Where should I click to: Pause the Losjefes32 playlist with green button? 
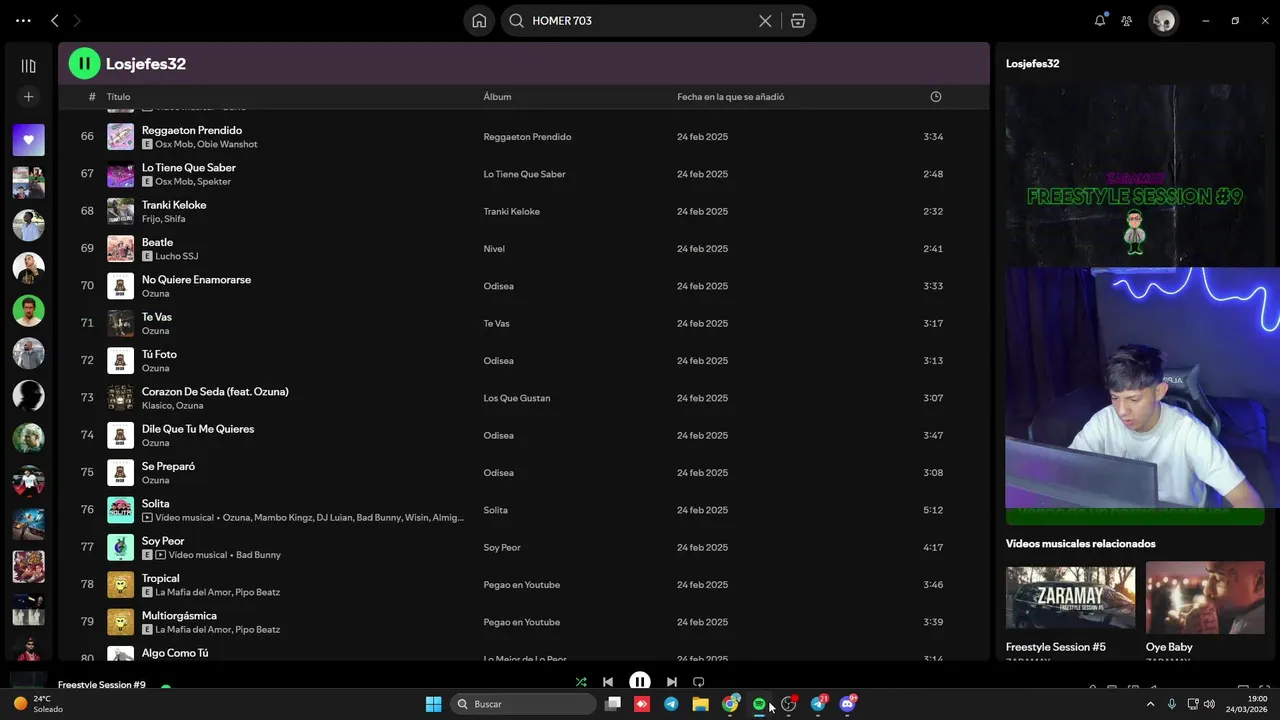click(84, 63)
